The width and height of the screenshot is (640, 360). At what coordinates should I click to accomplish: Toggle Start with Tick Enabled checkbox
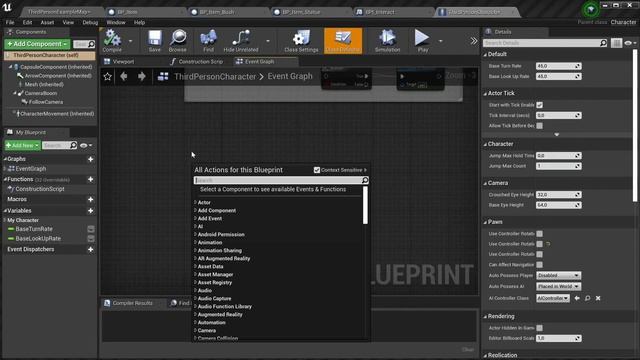540,105
